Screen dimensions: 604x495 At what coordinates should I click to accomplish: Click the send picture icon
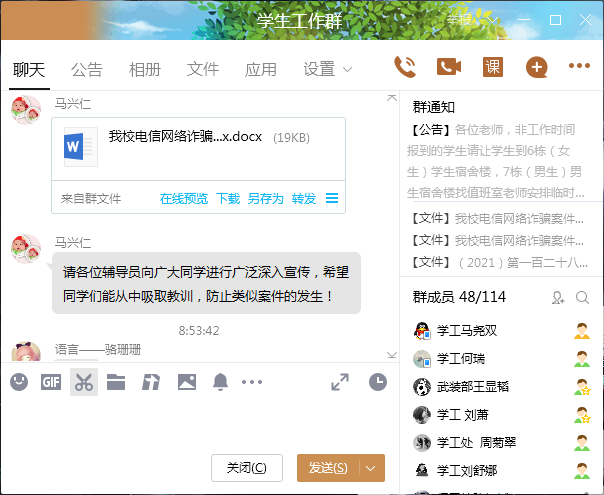click(186, 381)
